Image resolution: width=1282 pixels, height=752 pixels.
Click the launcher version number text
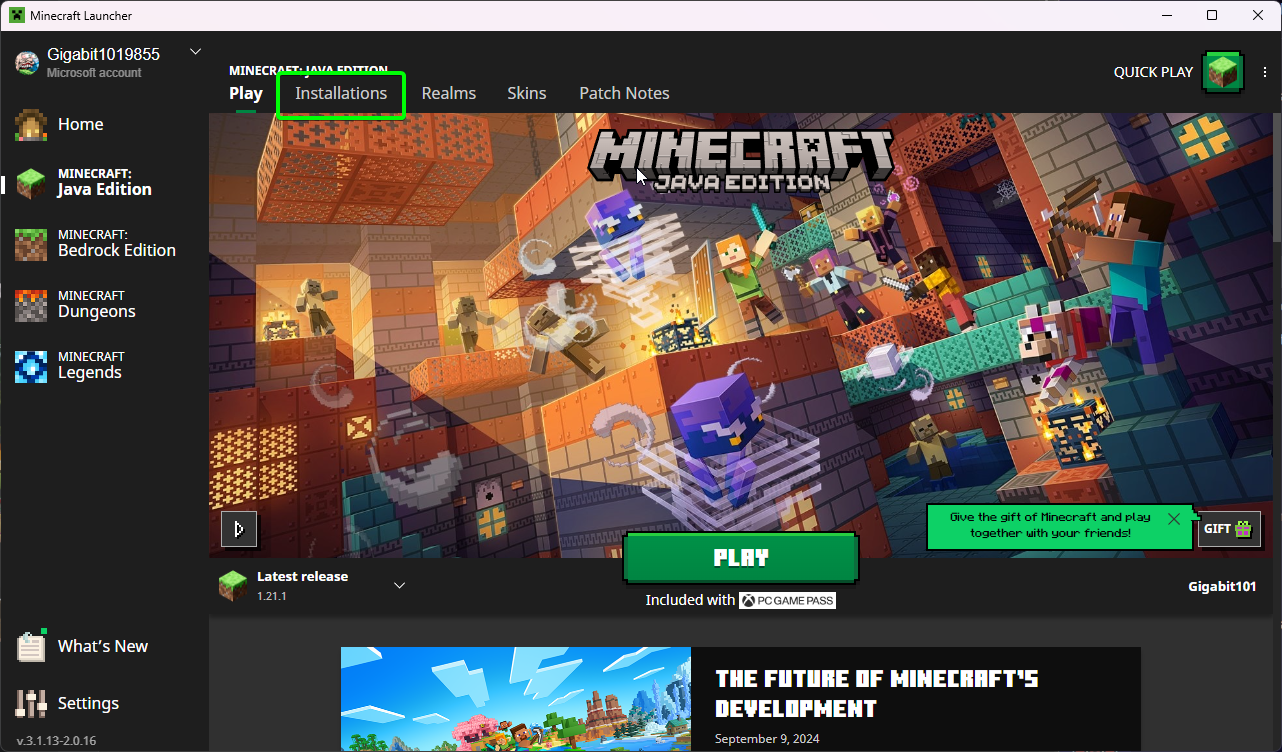(56, 741)
